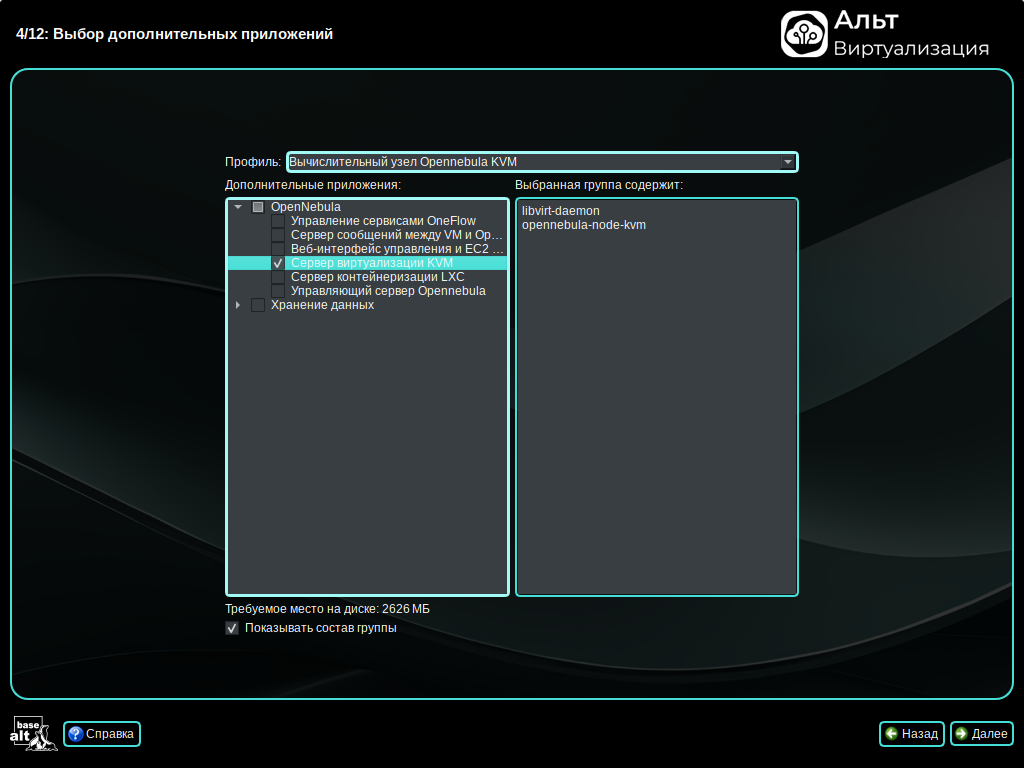Image resolution: width=1024 pixels, height=768 pixels.
Task: Toggle Показывать состав группы checkbox
Action: [232, 628]
